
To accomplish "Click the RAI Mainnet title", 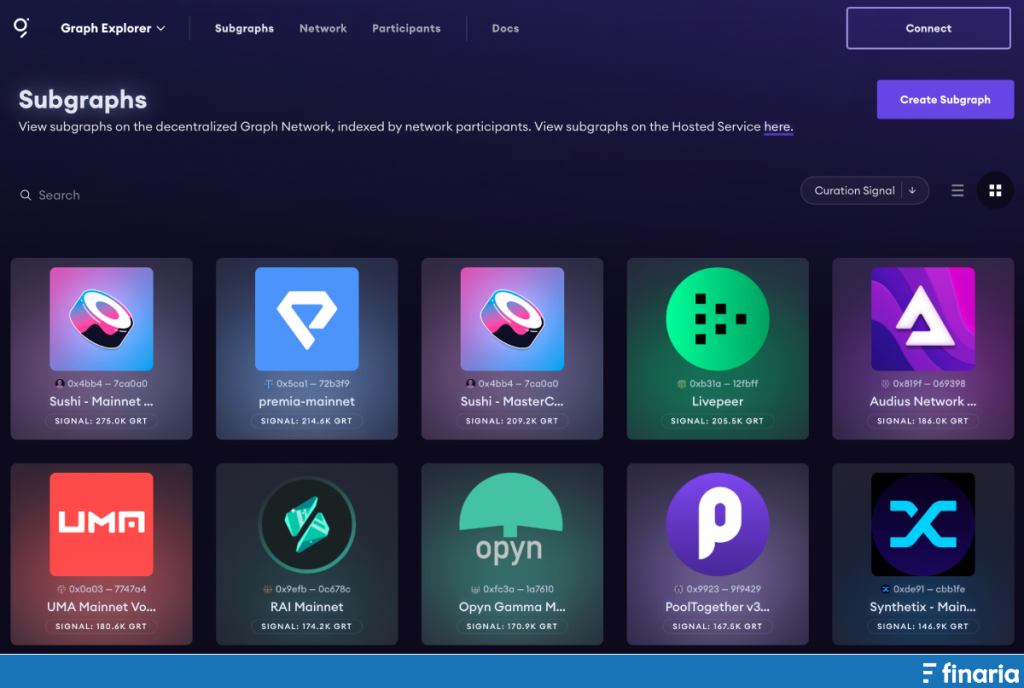I will (x=306, y=606).
